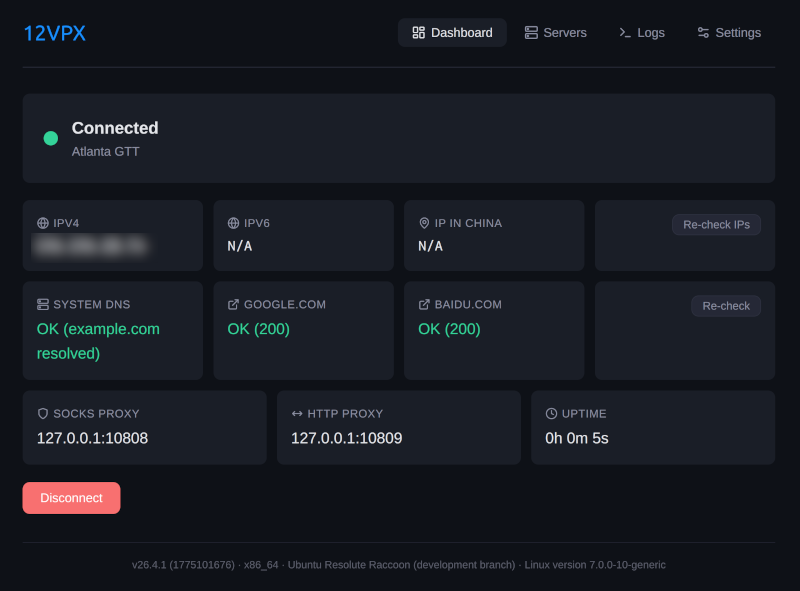Click the location pin icon for IP in China
The width and height of the screenshot is (800, 591).
[x=424, y=223]
